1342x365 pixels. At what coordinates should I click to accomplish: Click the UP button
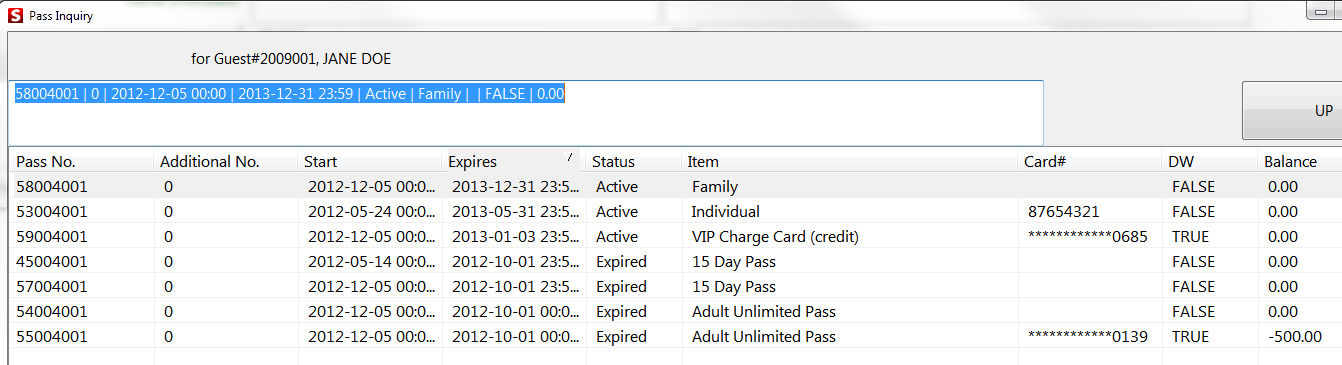(x=1292, y=111)
